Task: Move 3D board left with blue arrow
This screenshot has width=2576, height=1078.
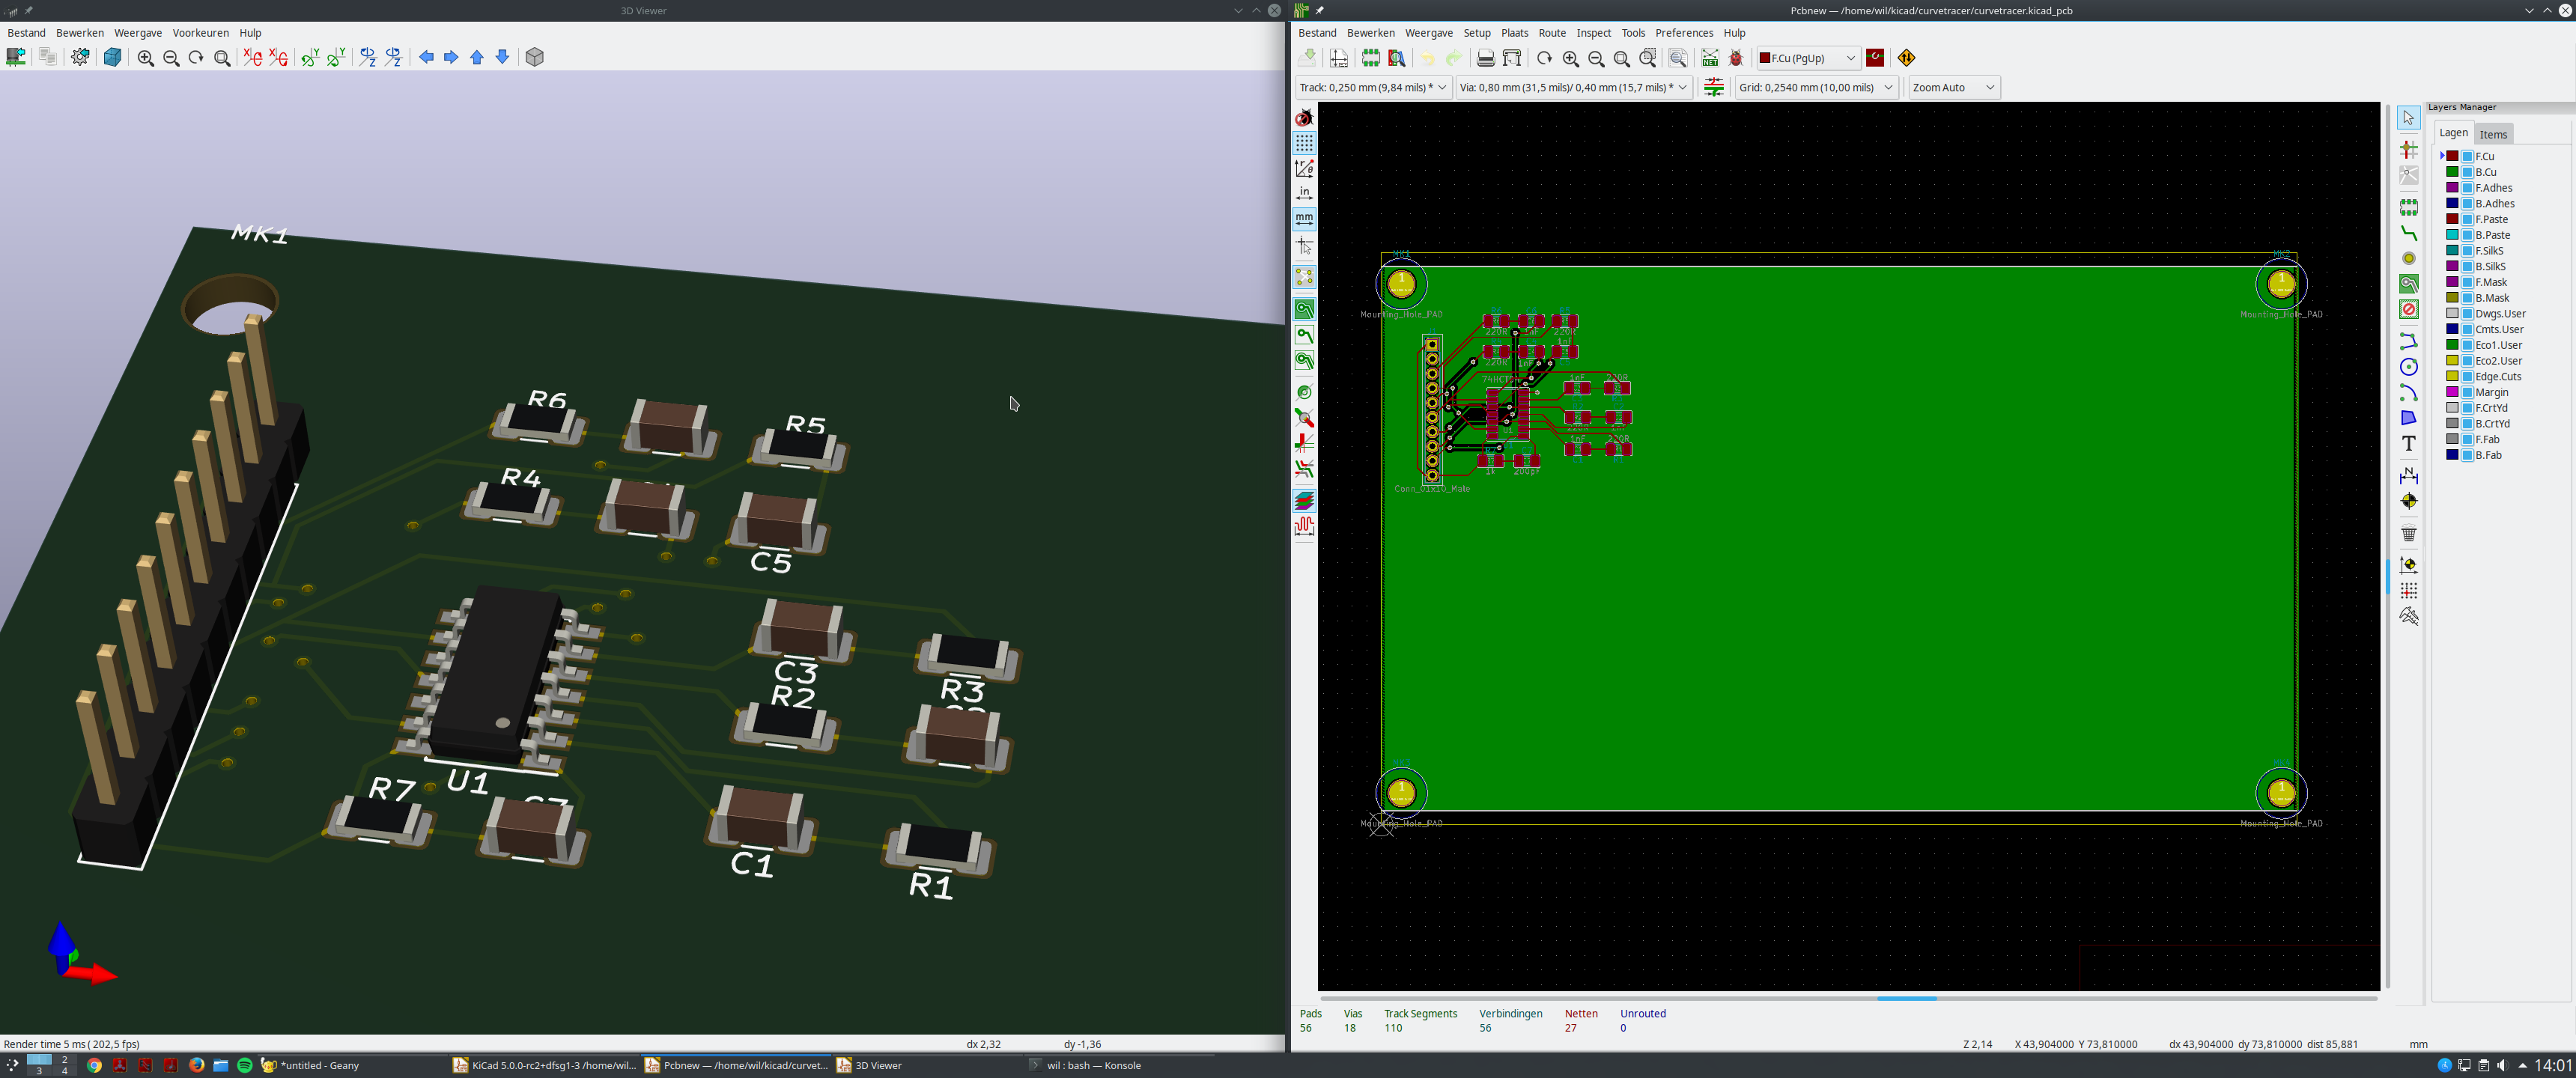Action: point(426,58)
